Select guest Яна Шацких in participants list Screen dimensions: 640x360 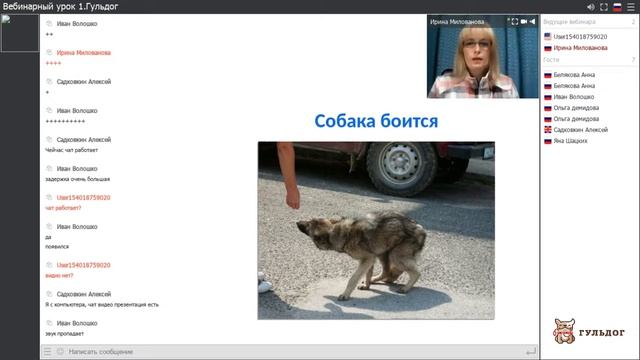point(570,141)
